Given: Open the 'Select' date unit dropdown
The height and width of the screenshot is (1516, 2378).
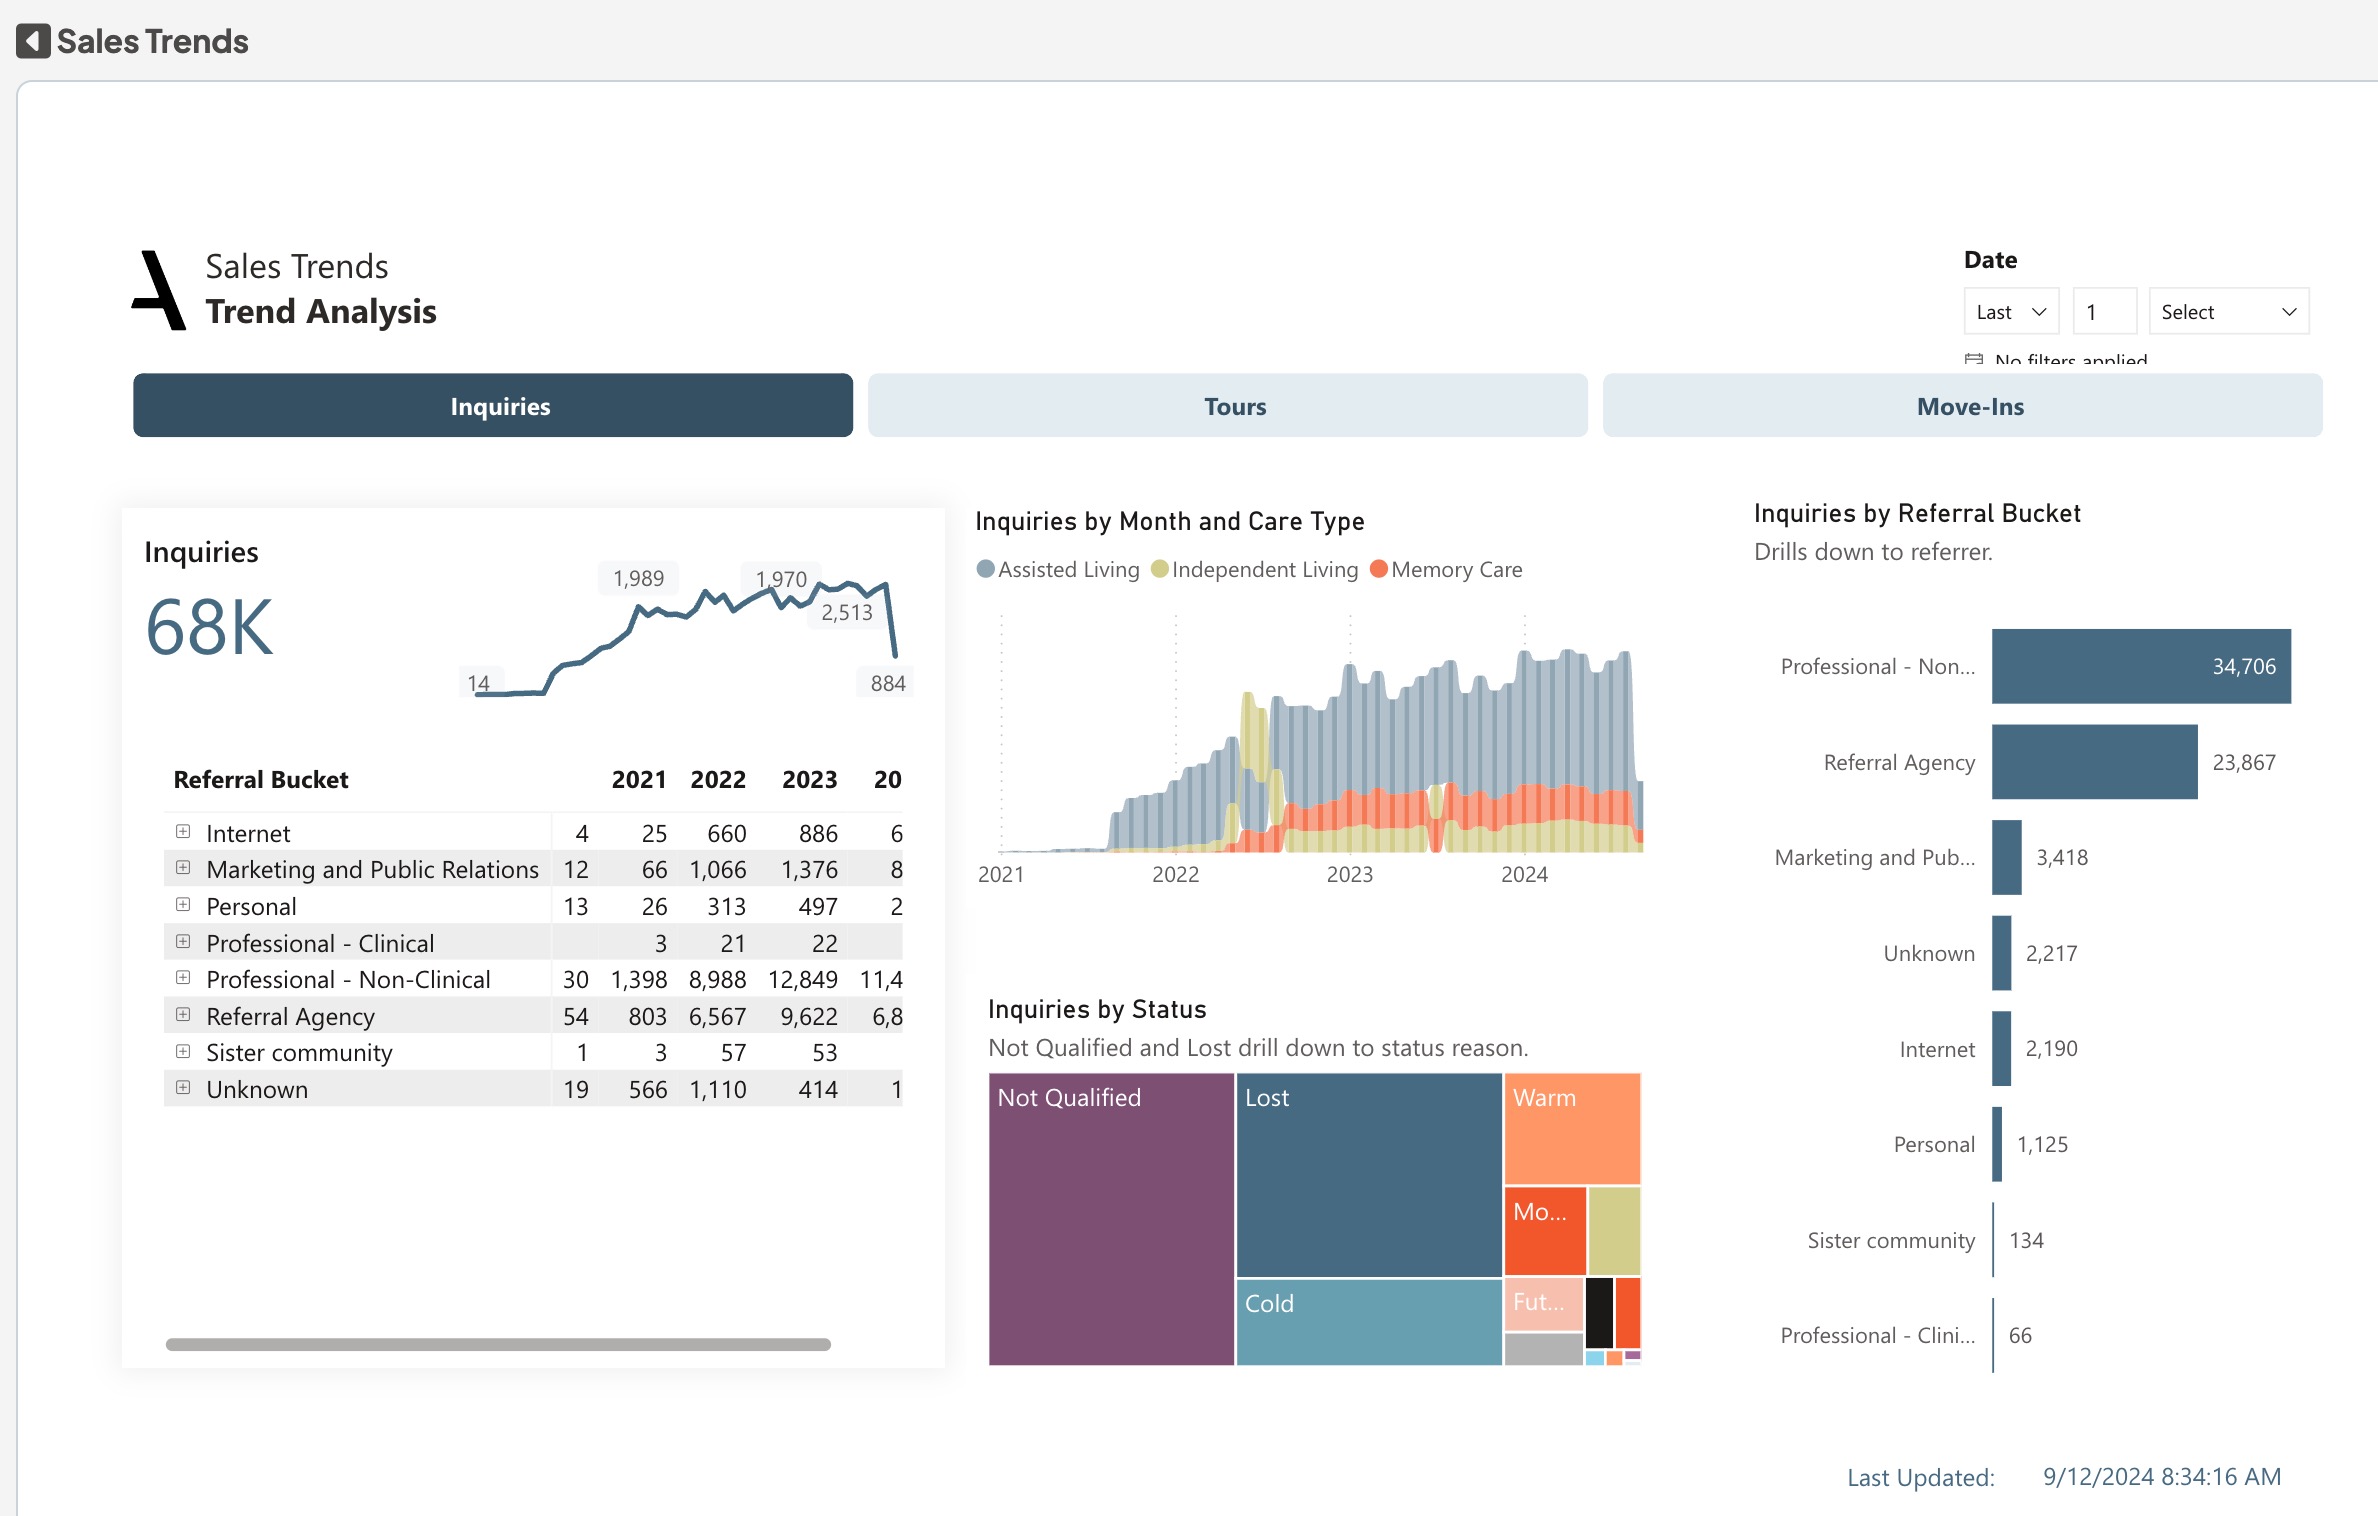Looking at the screenshot, I should (x=2228, y=312).
